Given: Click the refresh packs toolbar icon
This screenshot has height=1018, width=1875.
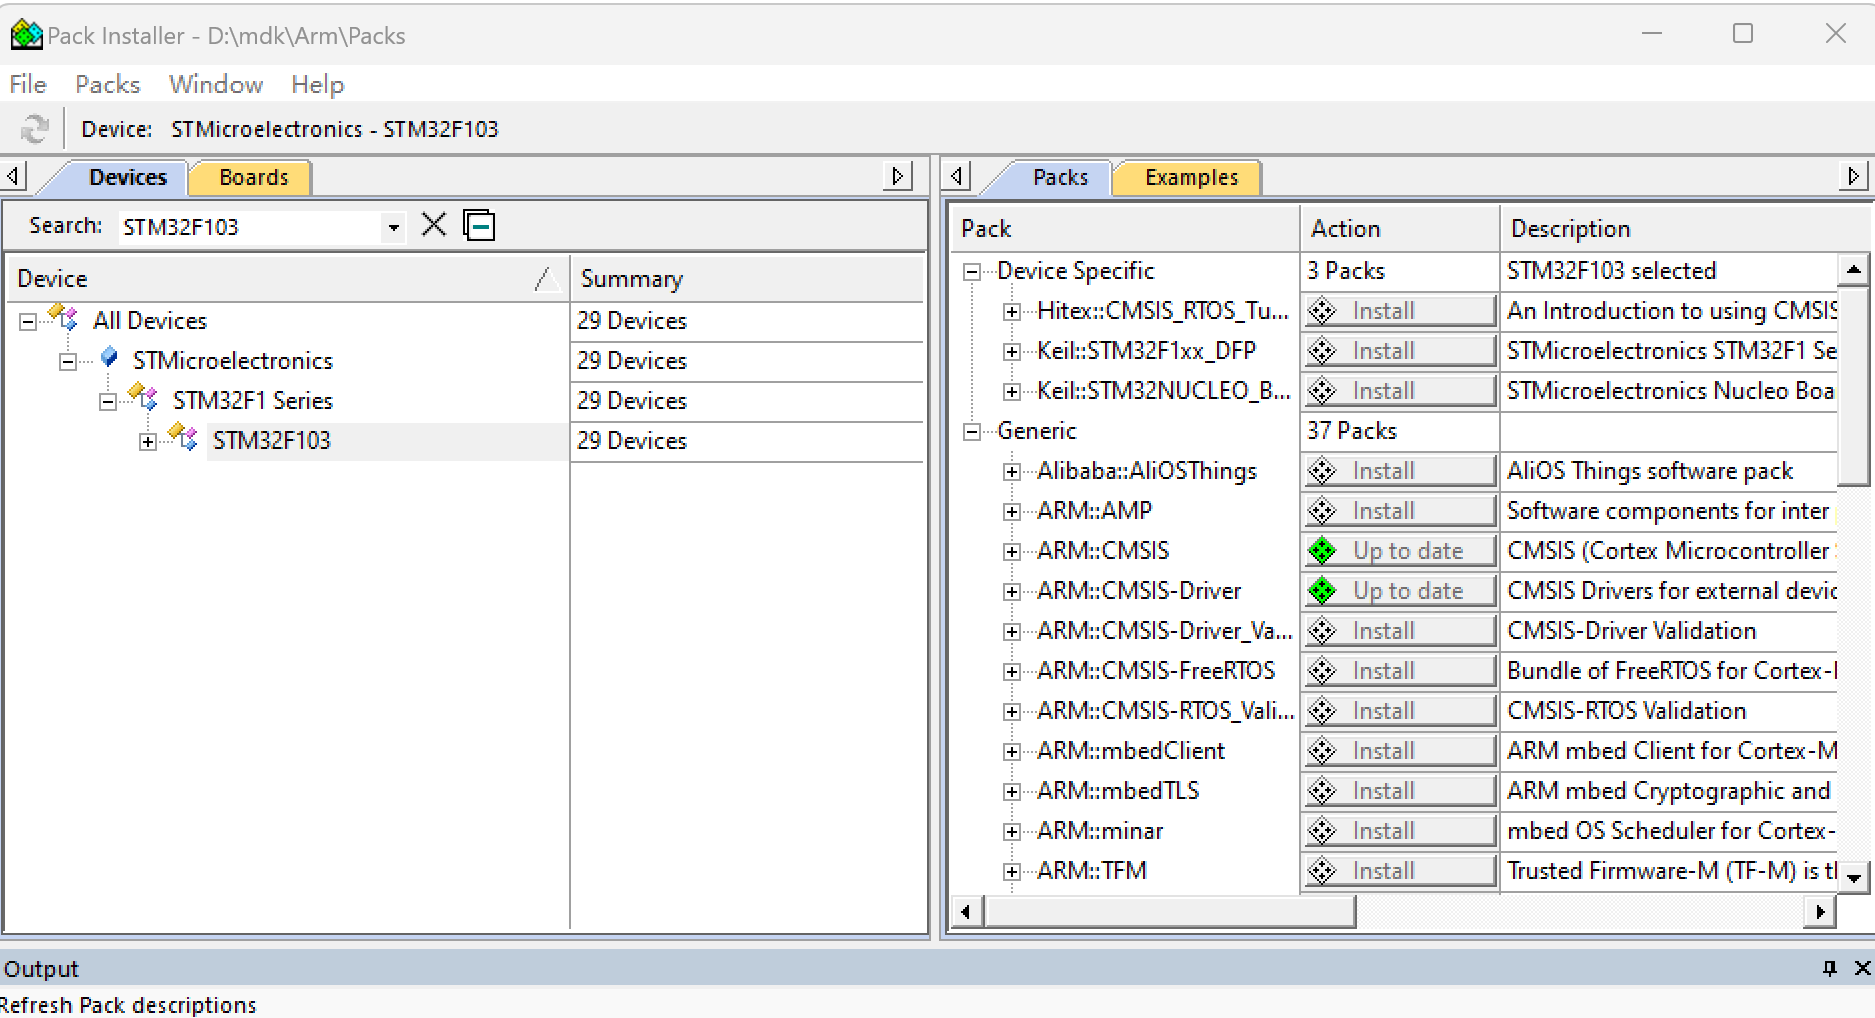Looking at the screenshot, I should pos(34,129).
